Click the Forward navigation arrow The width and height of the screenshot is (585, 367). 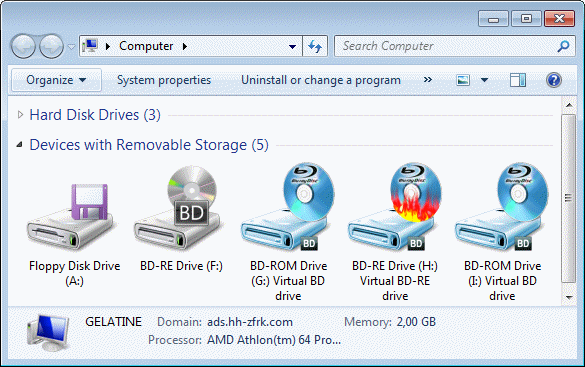(51, 46)
